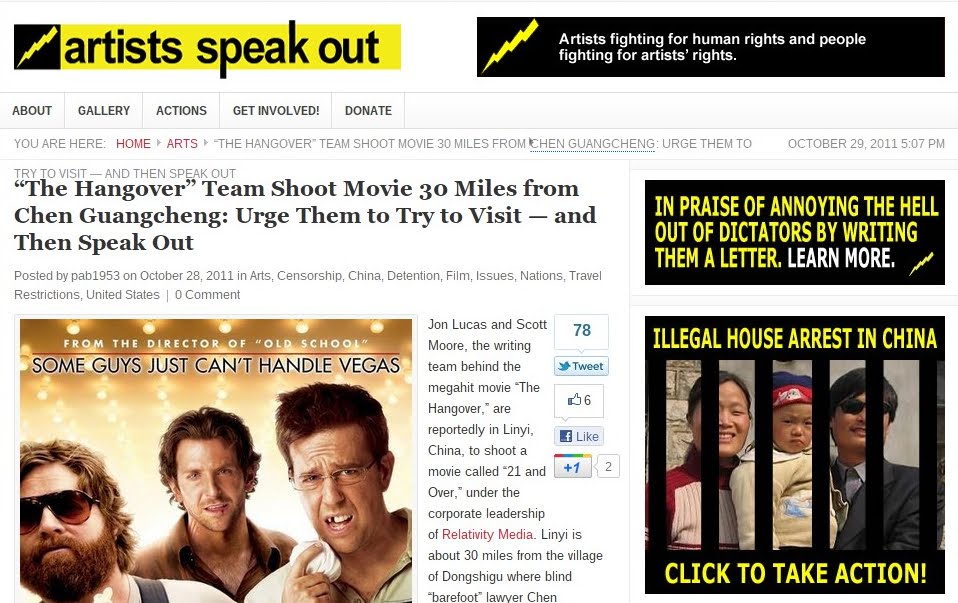Screen dimensions: 958x603
Task: Open the United States category link
Action: coord(123,294)
